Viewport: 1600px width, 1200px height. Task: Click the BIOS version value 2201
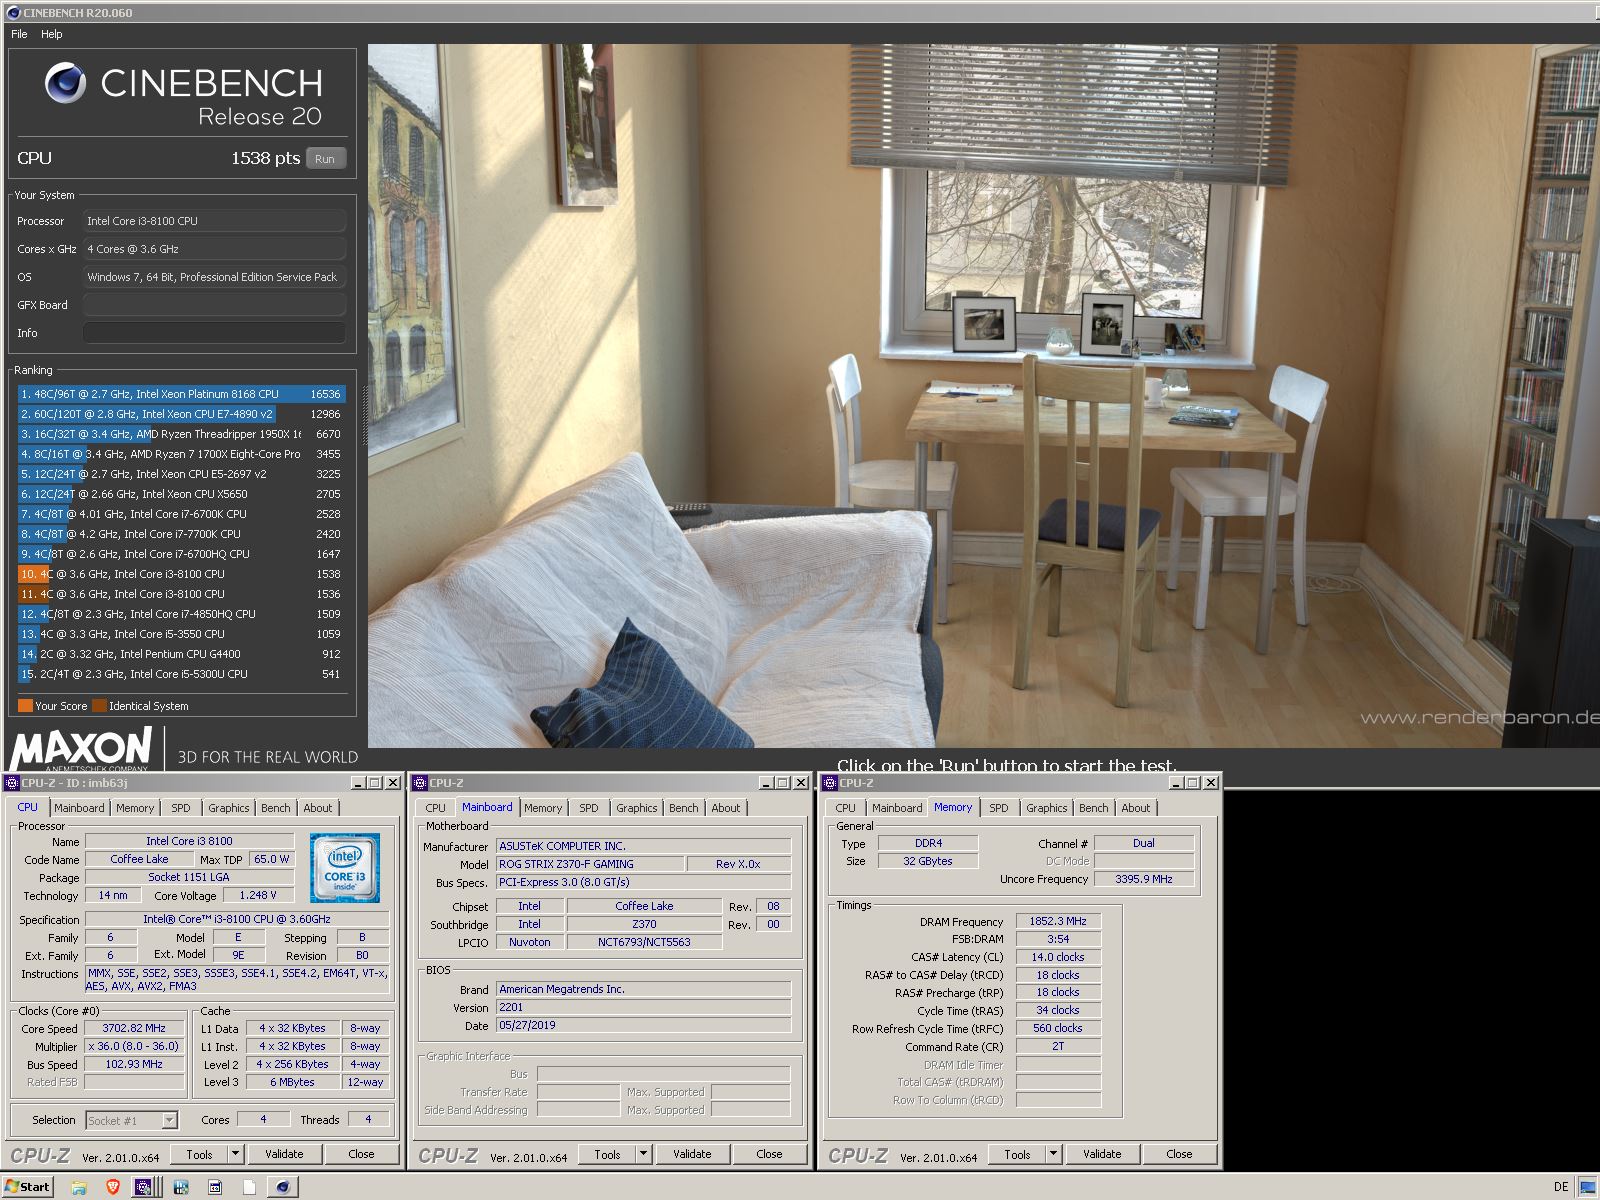[x=644, y=1007]
